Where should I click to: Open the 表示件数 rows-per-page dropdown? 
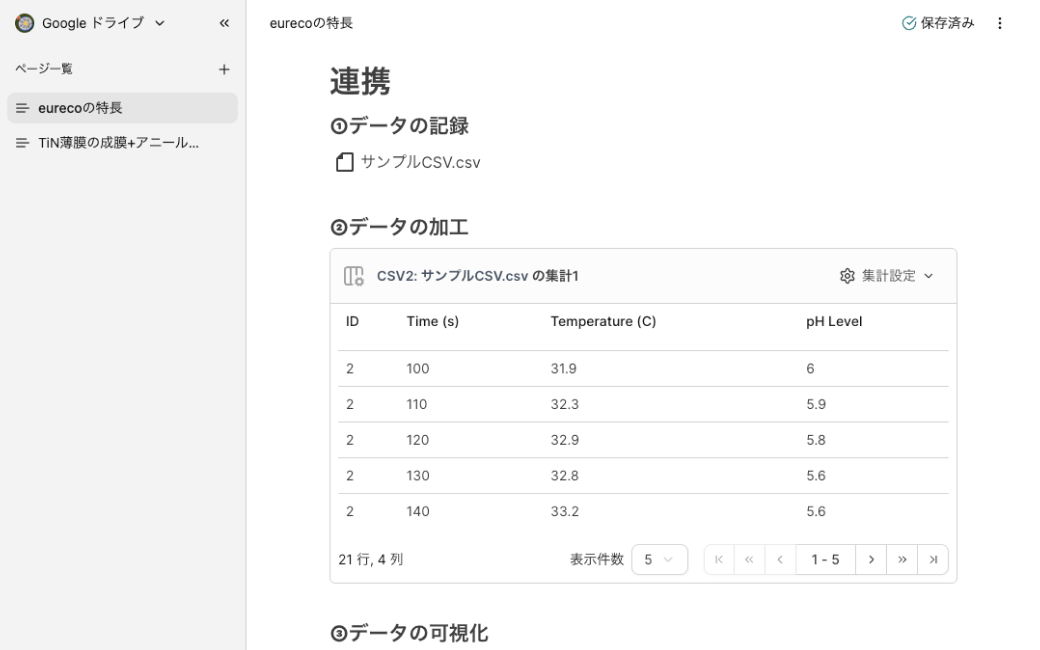click(x=659, y=560)
